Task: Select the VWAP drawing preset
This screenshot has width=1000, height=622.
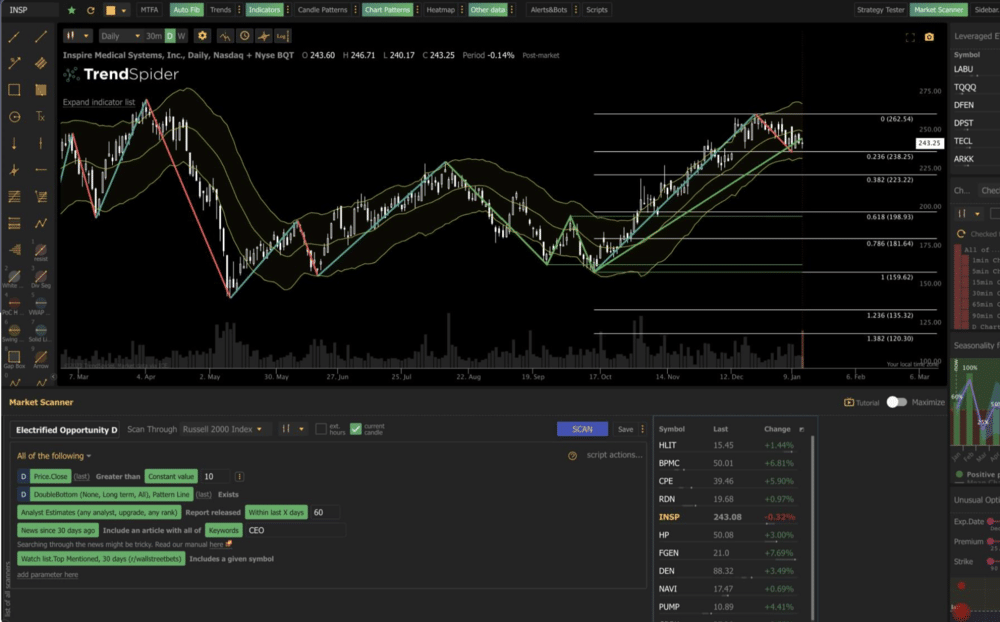Action: [x=40, y=305]
